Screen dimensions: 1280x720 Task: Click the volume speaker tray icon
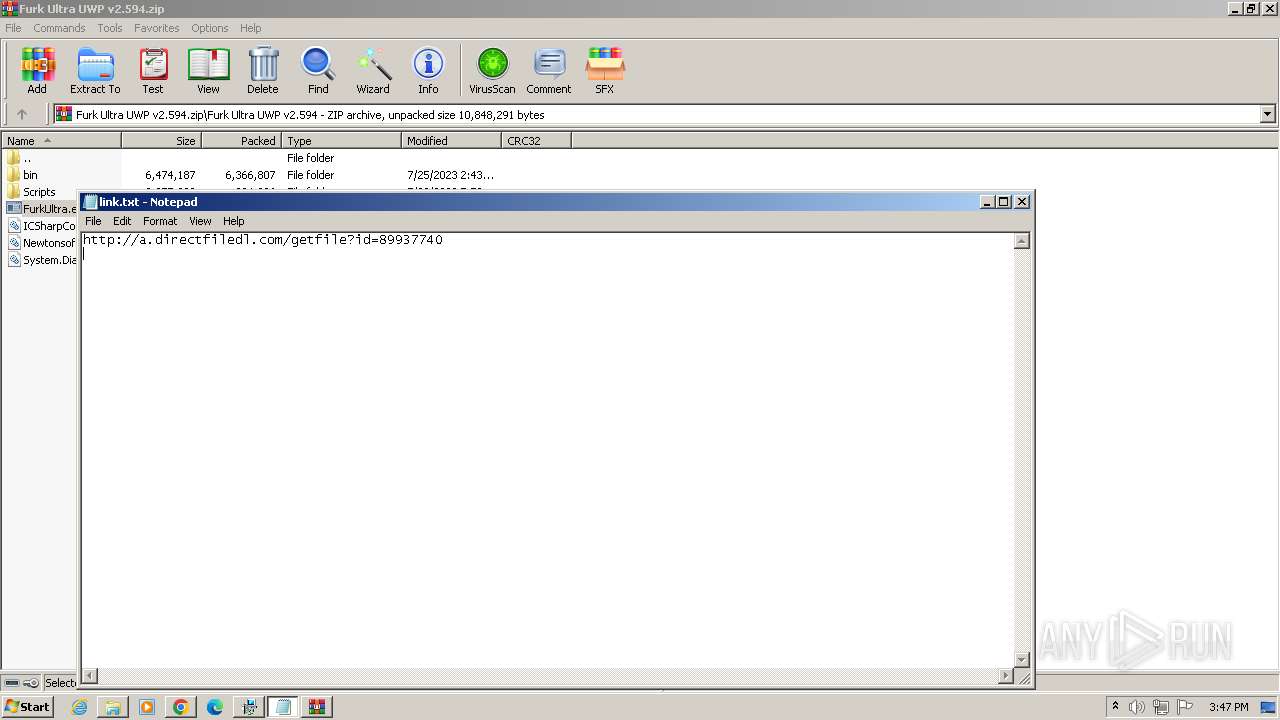tap(1137, 707)
